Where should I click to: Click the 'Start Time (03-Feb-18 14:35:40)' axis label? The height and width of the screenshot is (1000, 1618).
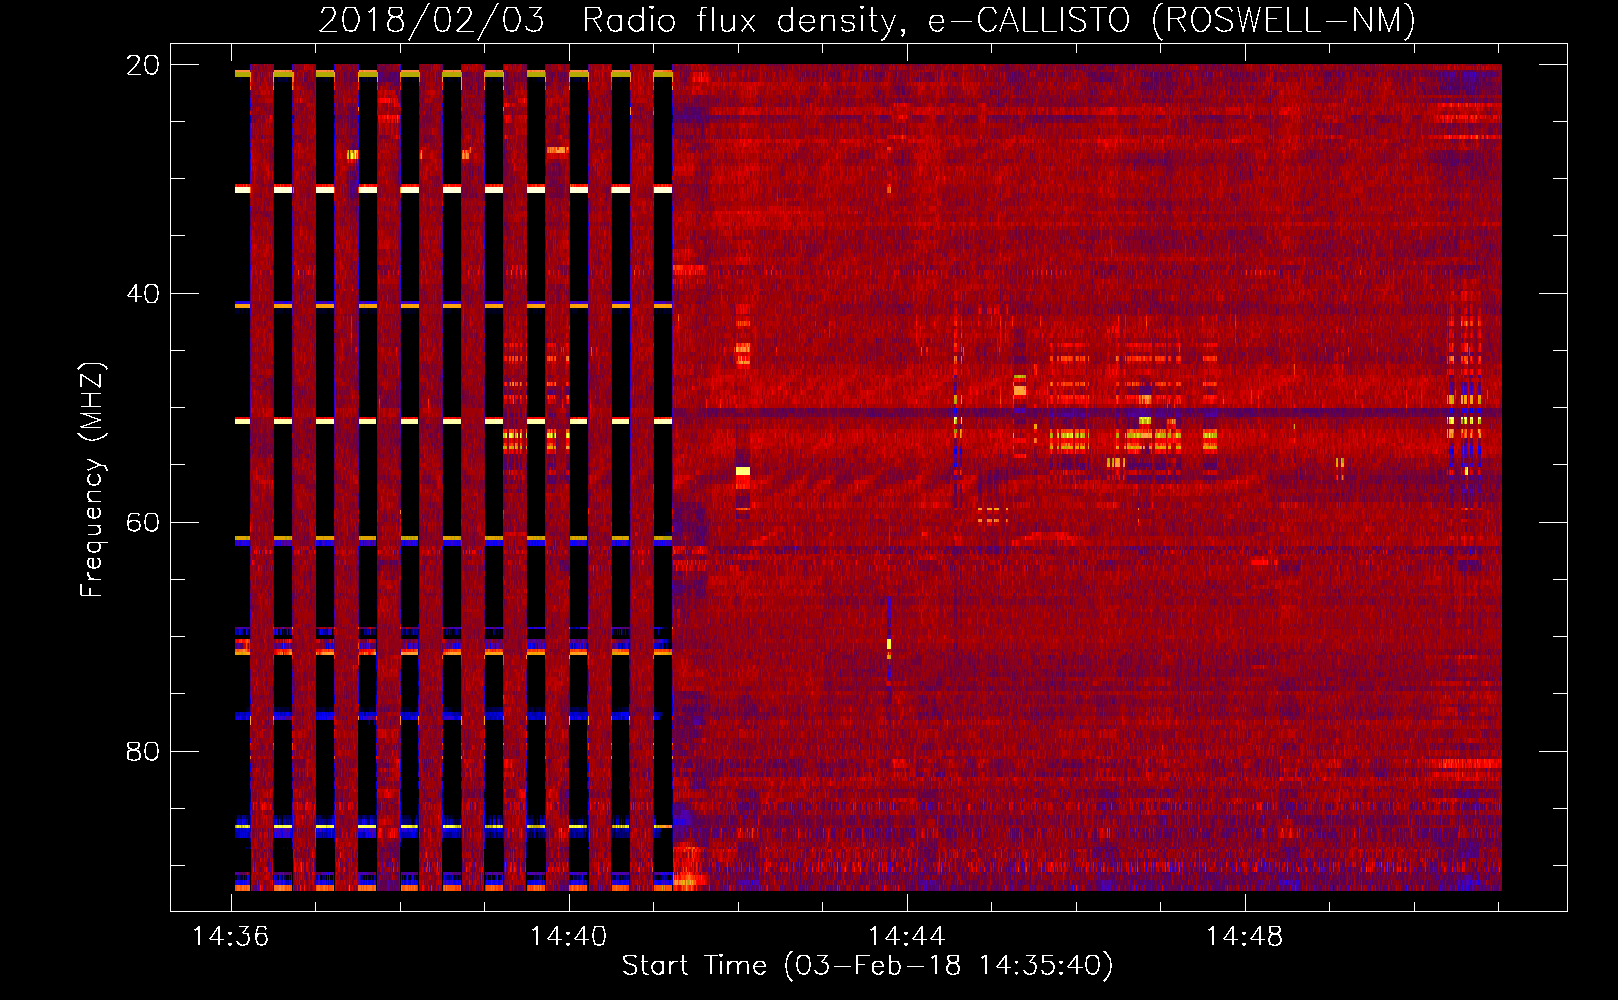867,966
